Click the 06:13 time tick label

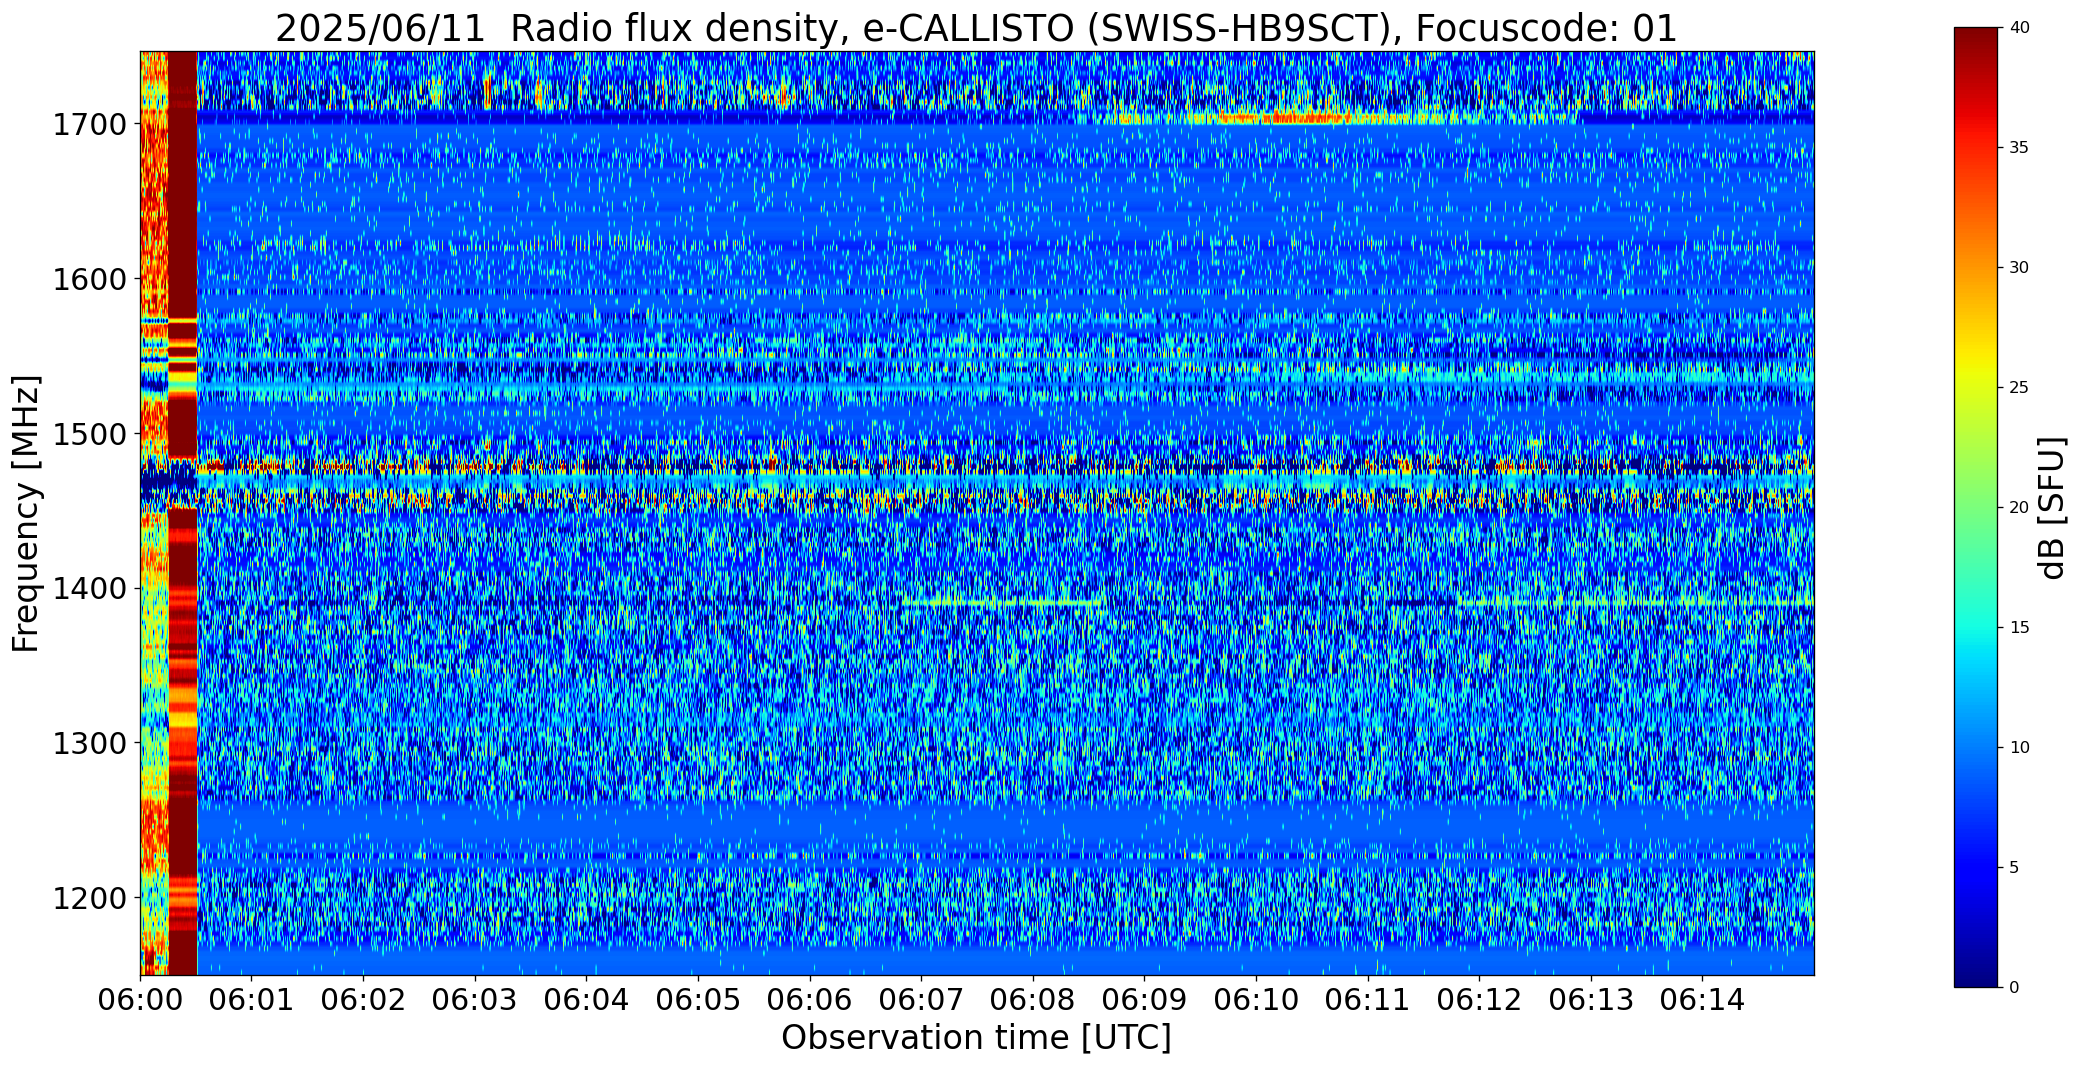click(1591, 1000)
